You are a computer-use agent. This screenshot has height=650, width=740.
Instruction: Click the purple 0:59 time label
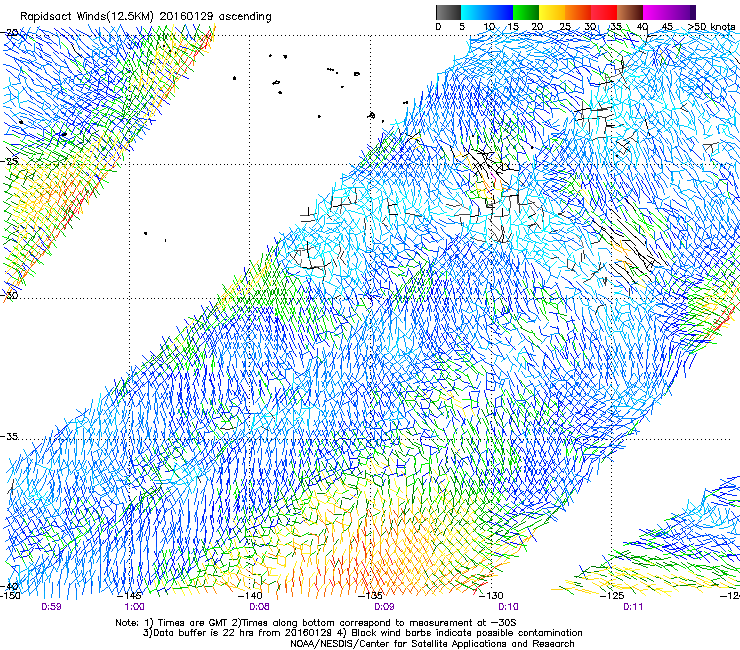(x=51, y=607)
